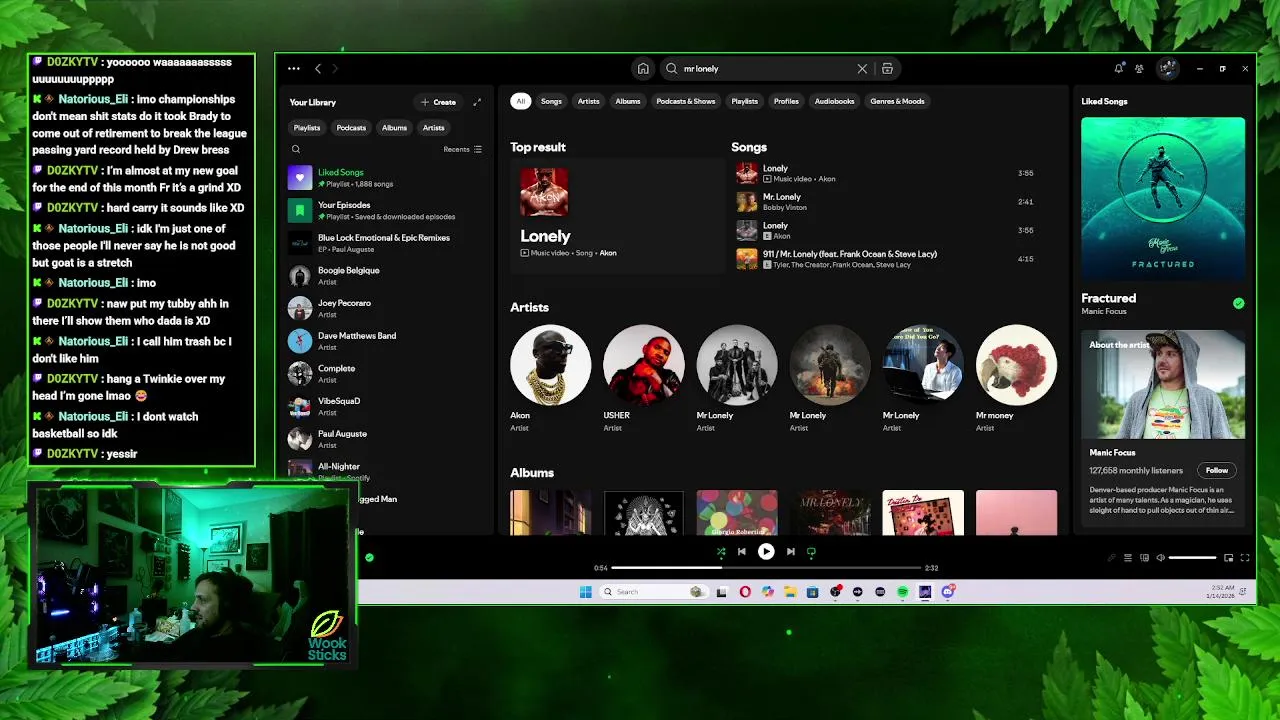Seek within the song progress bar
The width and height of the screenshot is (1280, 720).
pyautogui.click(x=765, y=568)
